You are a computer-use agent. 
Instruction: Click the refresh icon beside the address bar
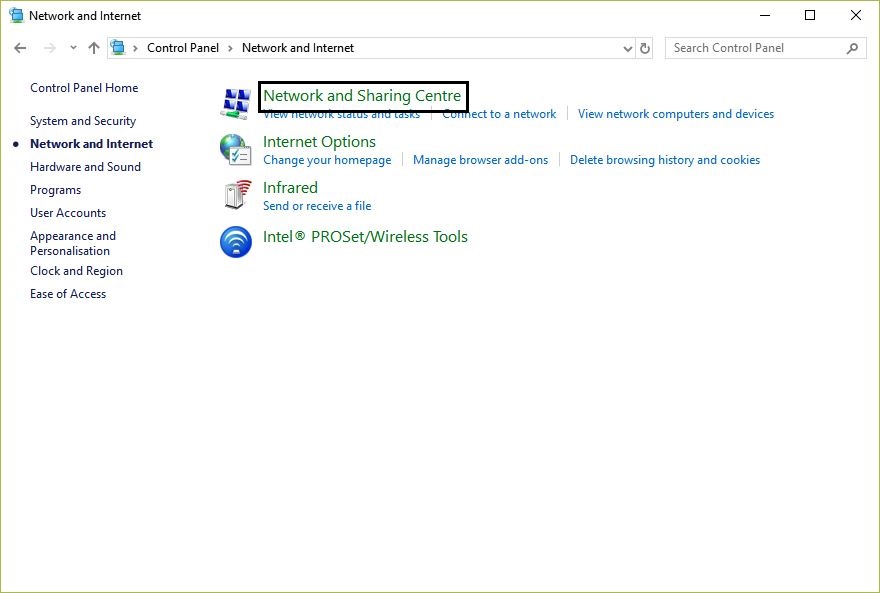[x=643, y=47]
